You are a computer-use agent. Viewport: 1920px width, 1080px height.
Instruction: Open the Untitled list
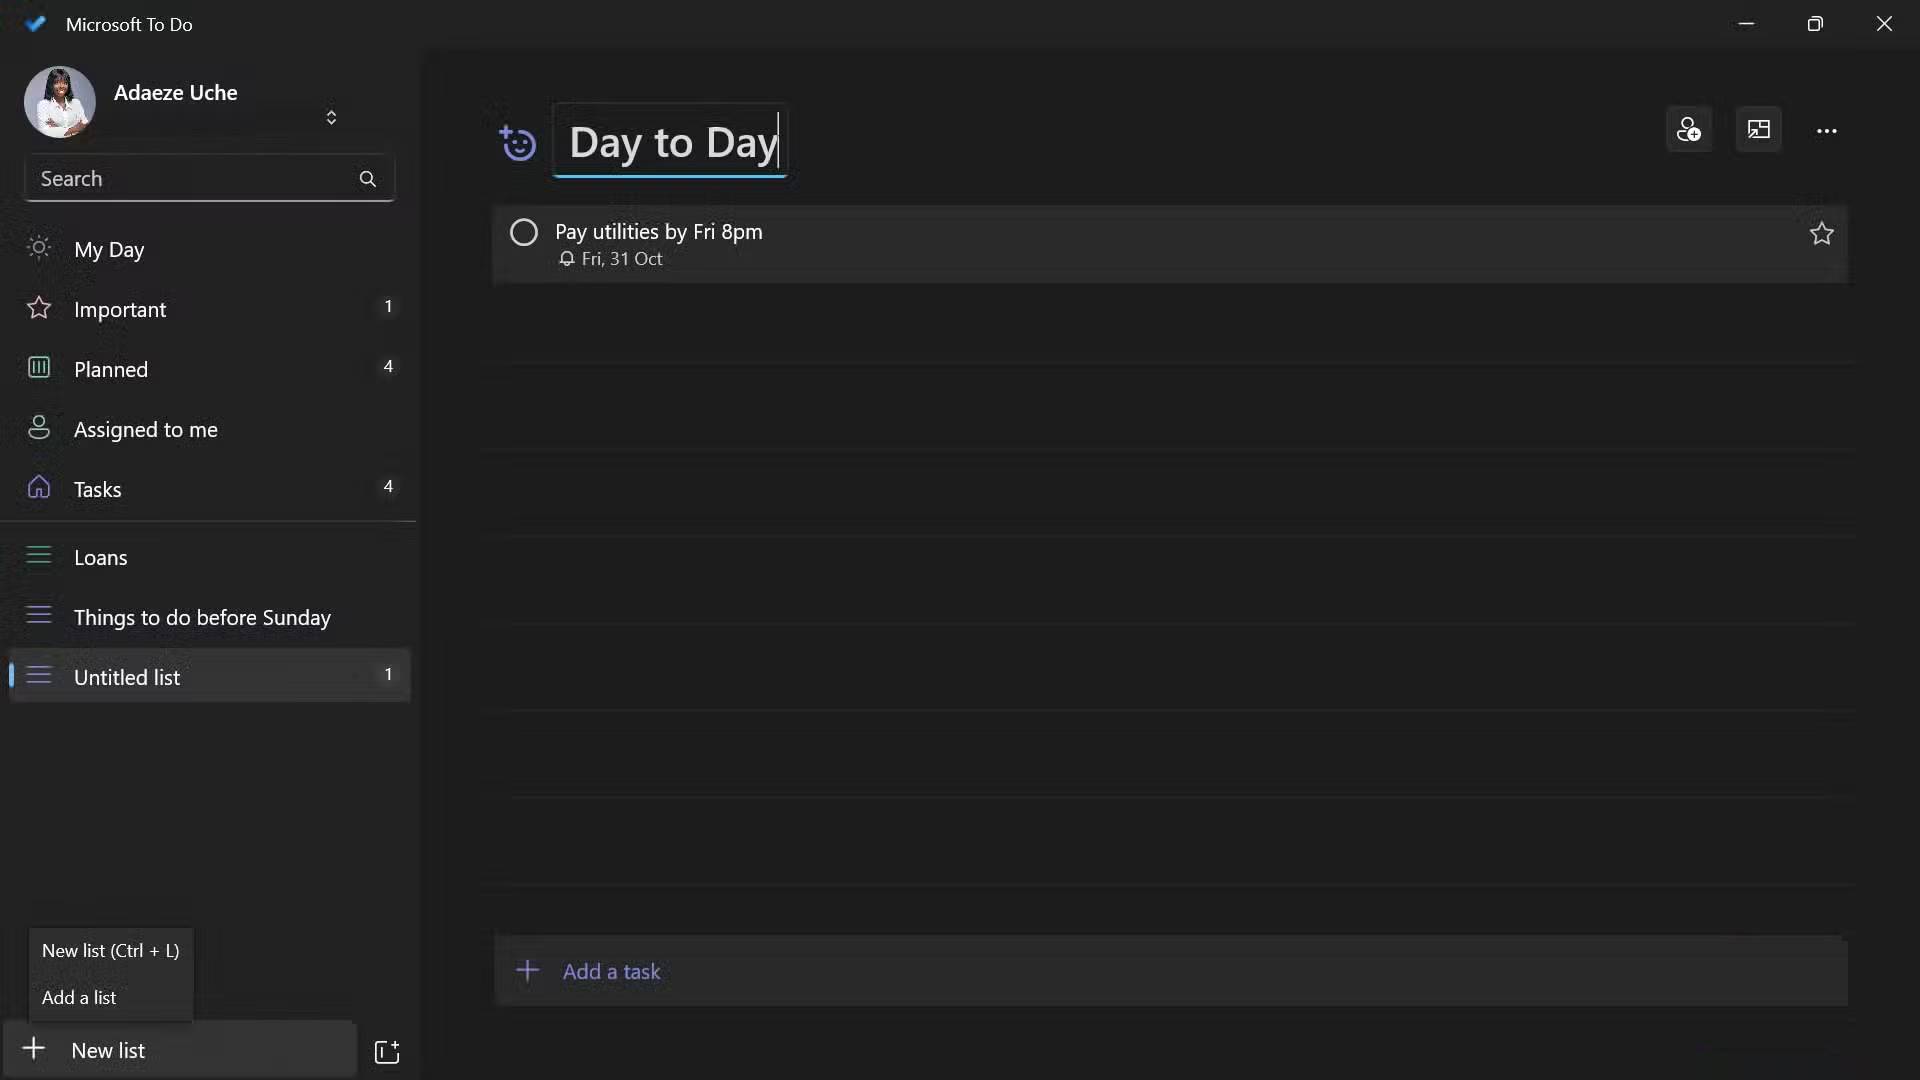127,677
